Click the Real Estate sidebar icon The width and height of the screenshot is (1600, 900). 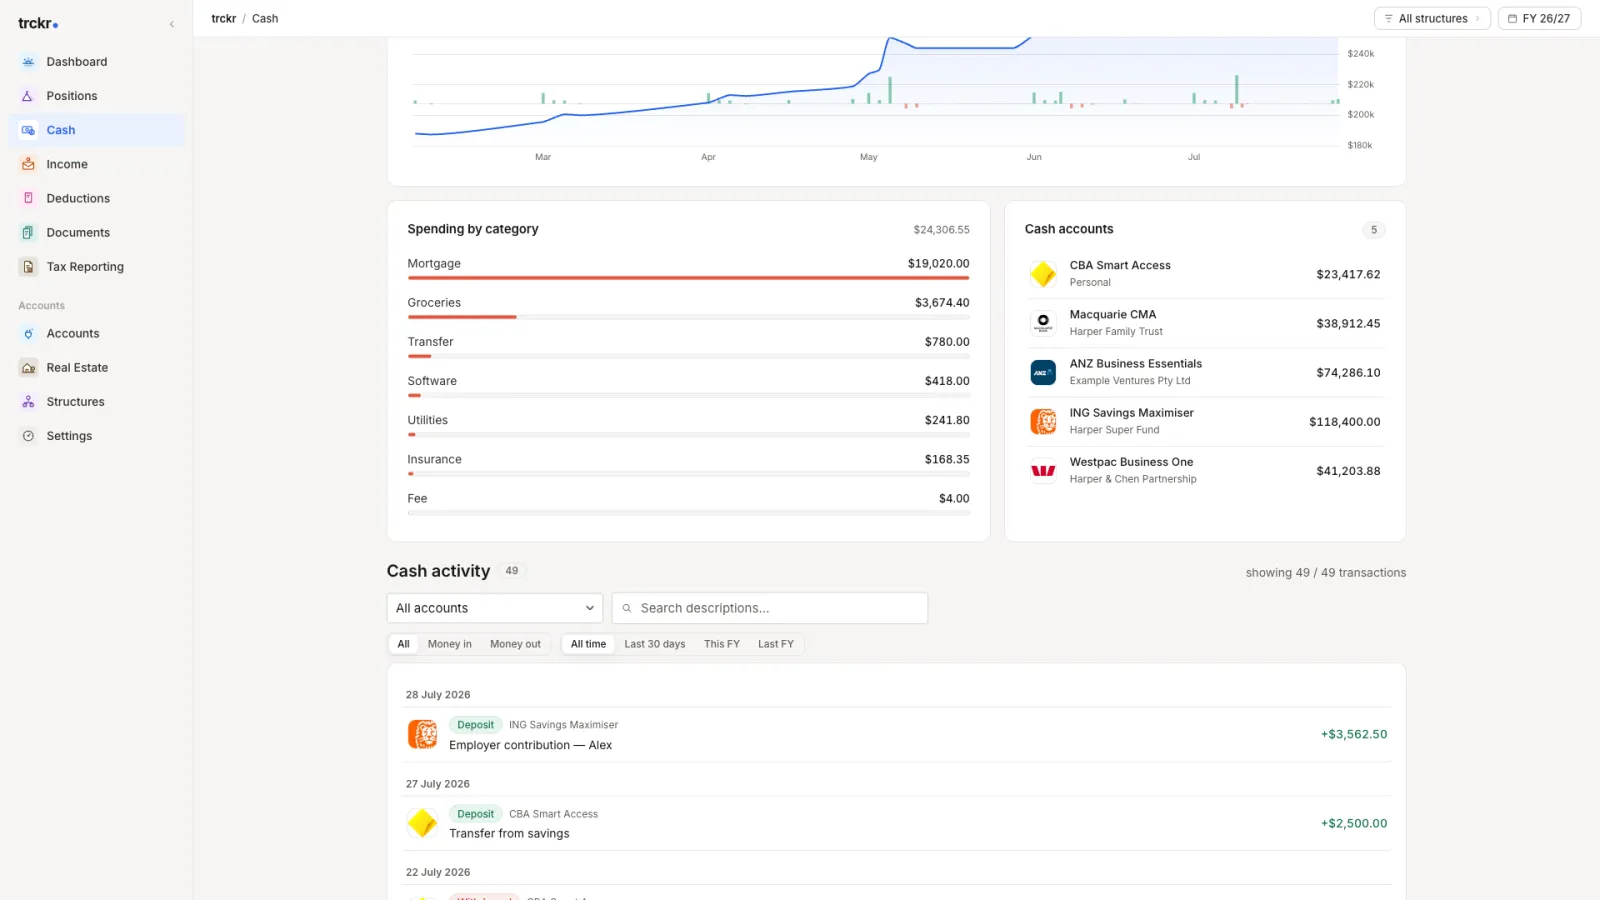pyautogui.click(x=28, y=368)
